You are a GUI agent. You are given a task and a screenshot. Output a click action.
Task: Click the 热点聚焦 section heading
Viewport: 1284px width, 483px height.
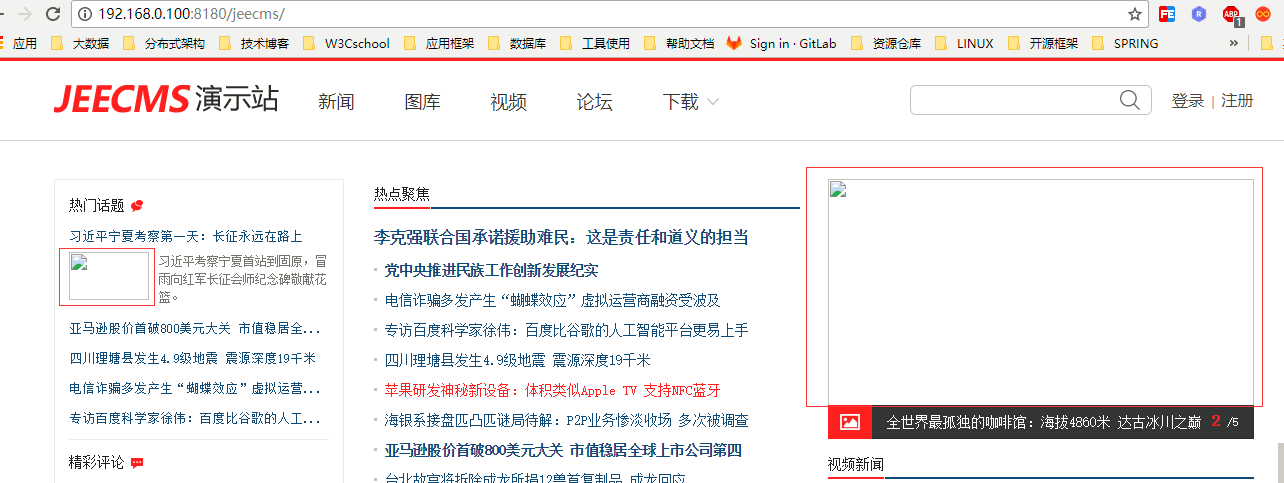pyautogui.click(x=402, y=194)
